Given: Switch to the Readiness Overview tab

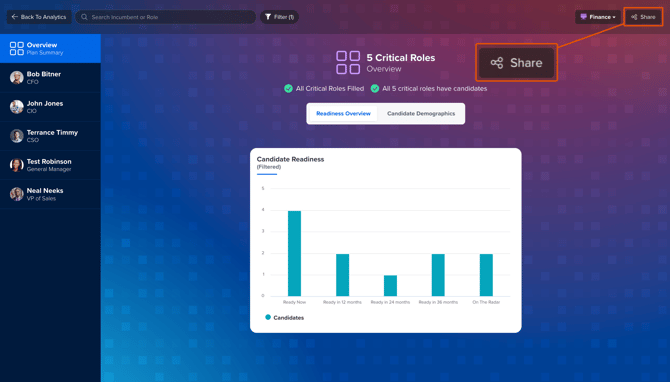Looking at the screenshot, I should tap(343, 114).
